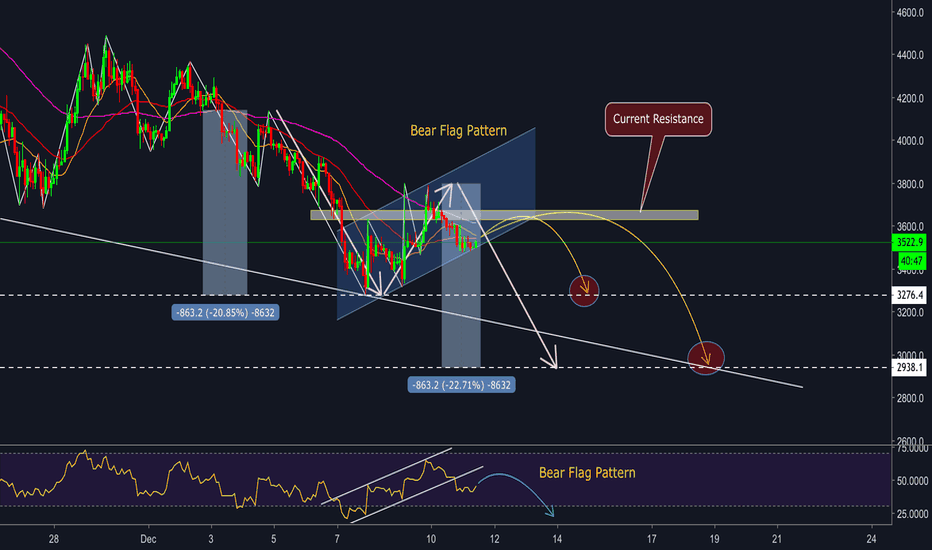This screenshot has width=932, height=550.
Task: Click the 2938.1 price level label
Action: [909, 367]
